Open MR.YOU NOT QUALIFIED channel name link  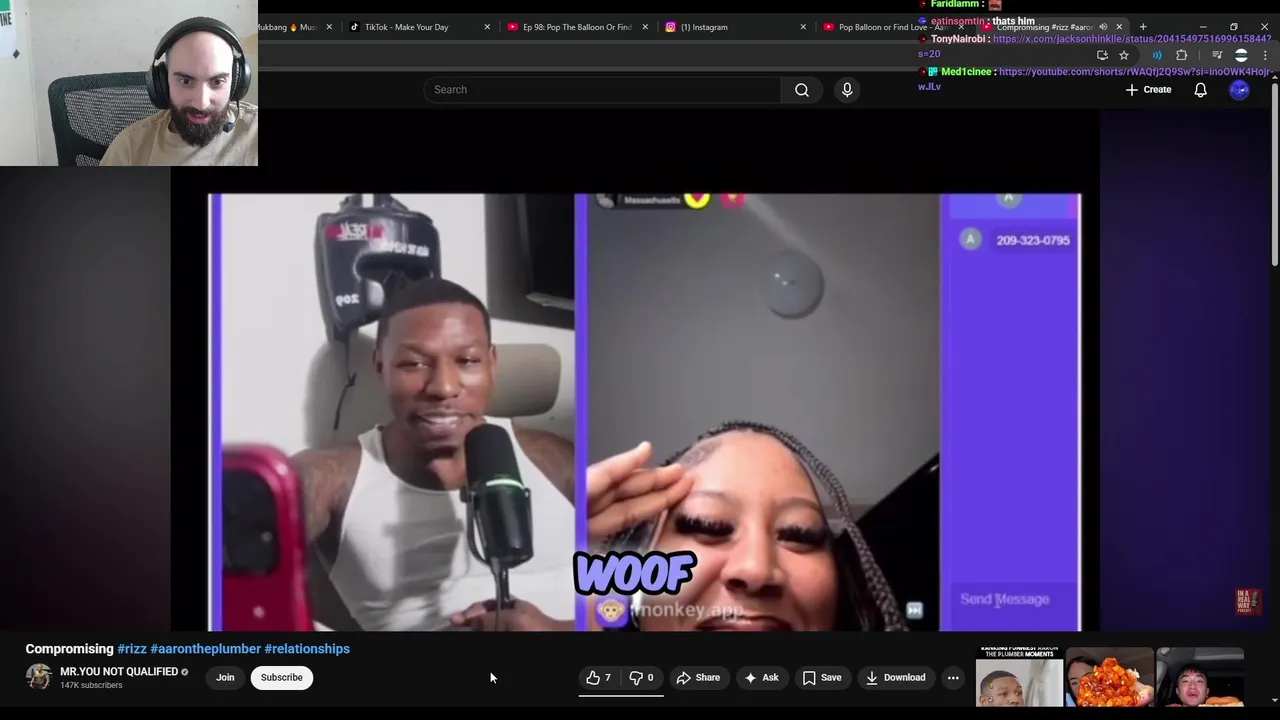click(x=119, y=672)
